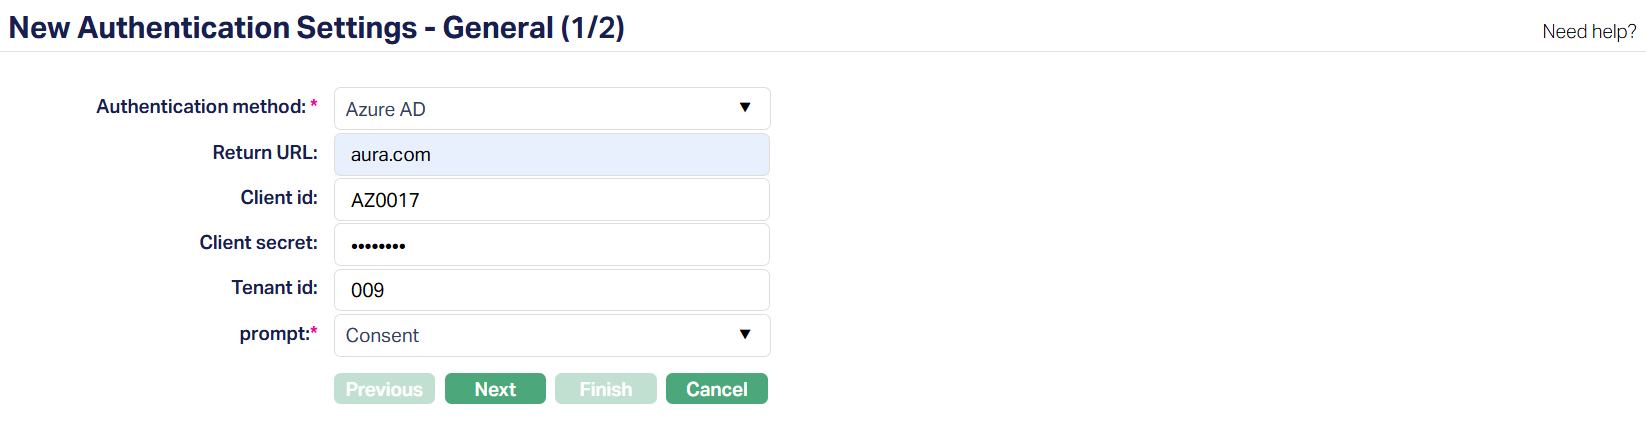
Task: Click the Finish button
Action: (x=605, y=389)
